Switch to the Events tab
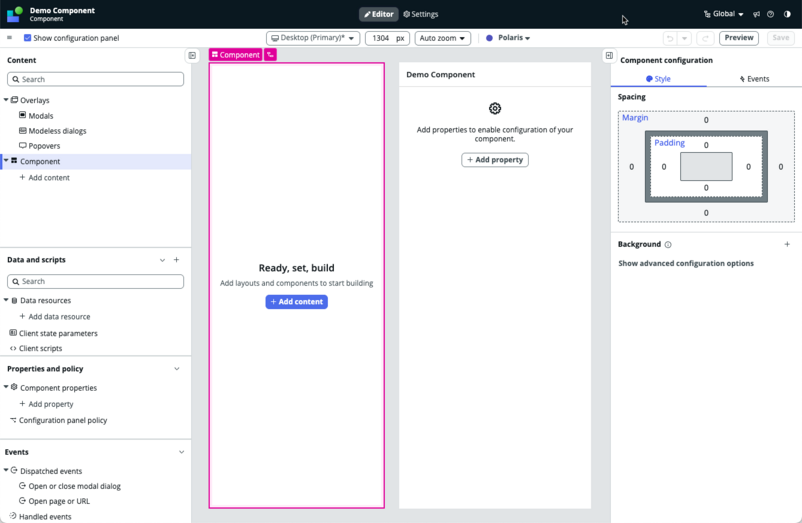802x523 pixels. (x=754, y=79)
